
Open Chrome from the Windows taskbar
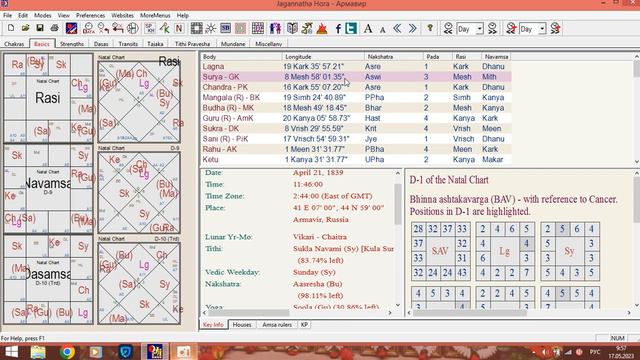click(x=67, y=352)
